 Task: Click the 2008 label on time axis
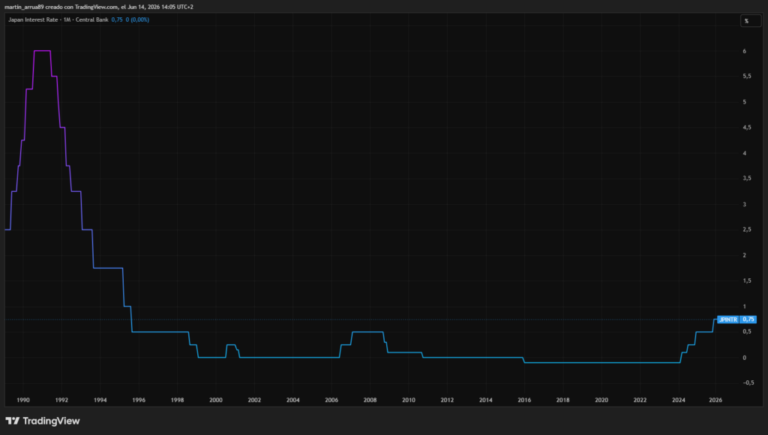[x=370, y=400]
